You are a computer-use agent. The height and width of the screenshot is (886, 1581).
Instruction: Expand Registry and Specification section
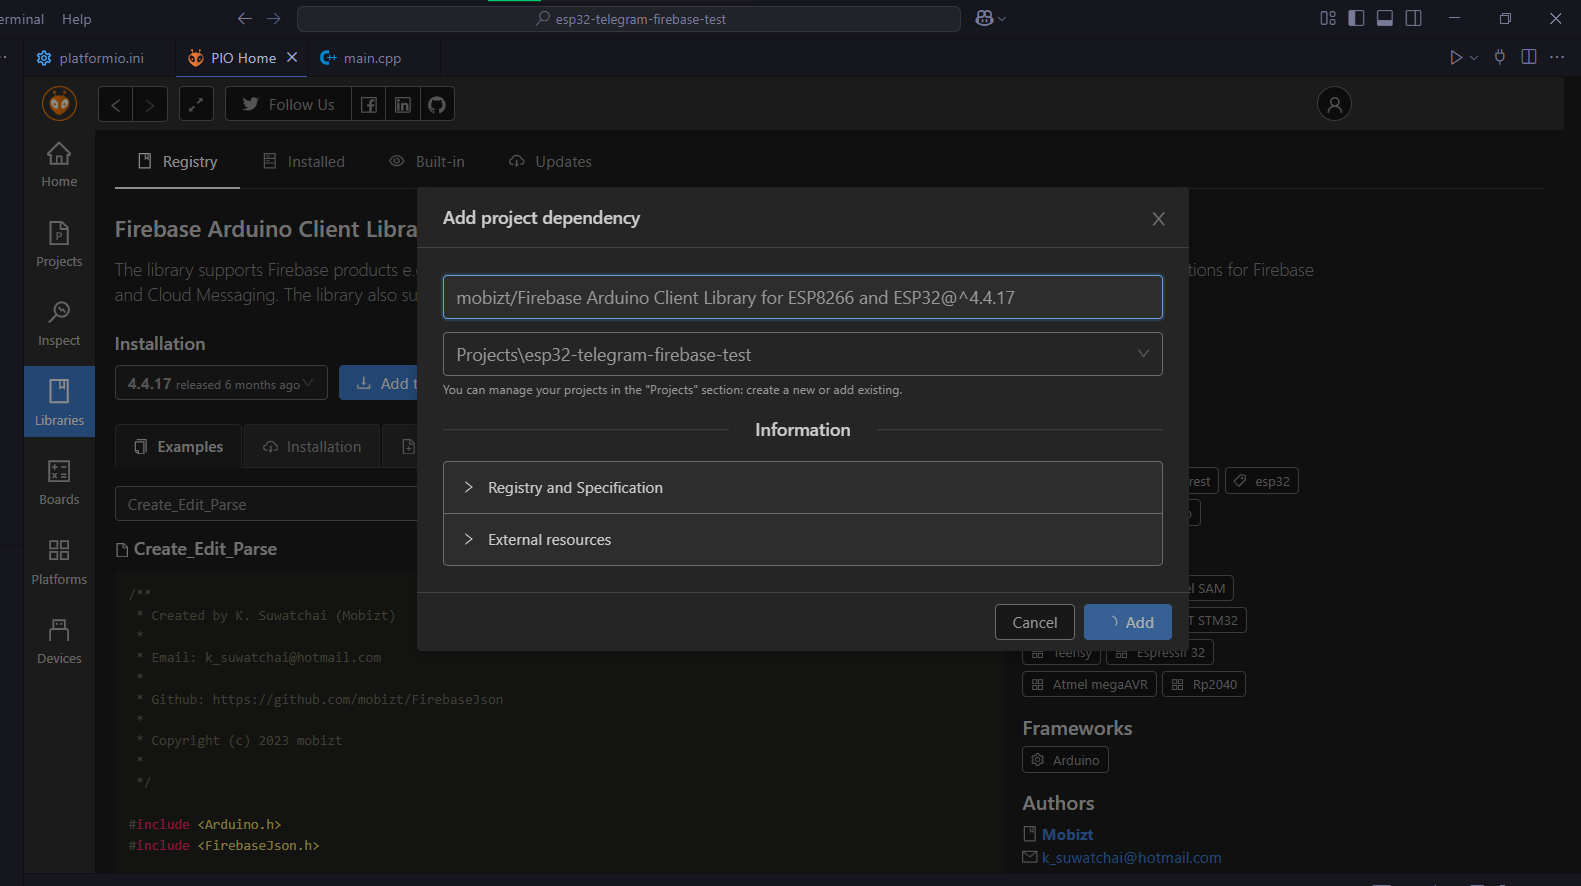coord(802,488)
